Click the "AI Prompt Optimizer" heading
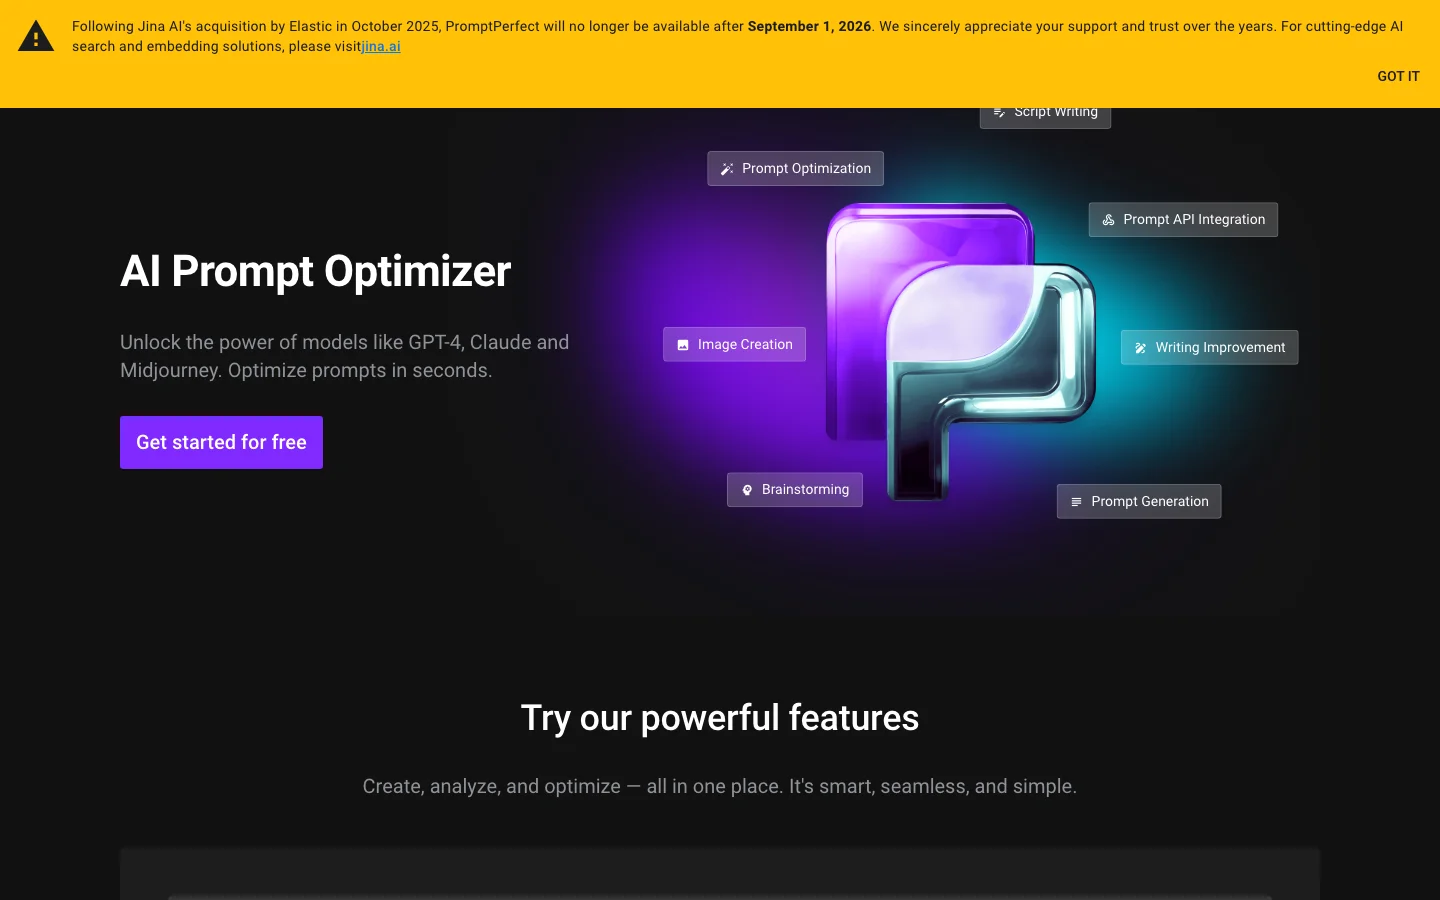The height and width of the screenshot is (900, 1440). pyautogui.click(x=316, y=271)
